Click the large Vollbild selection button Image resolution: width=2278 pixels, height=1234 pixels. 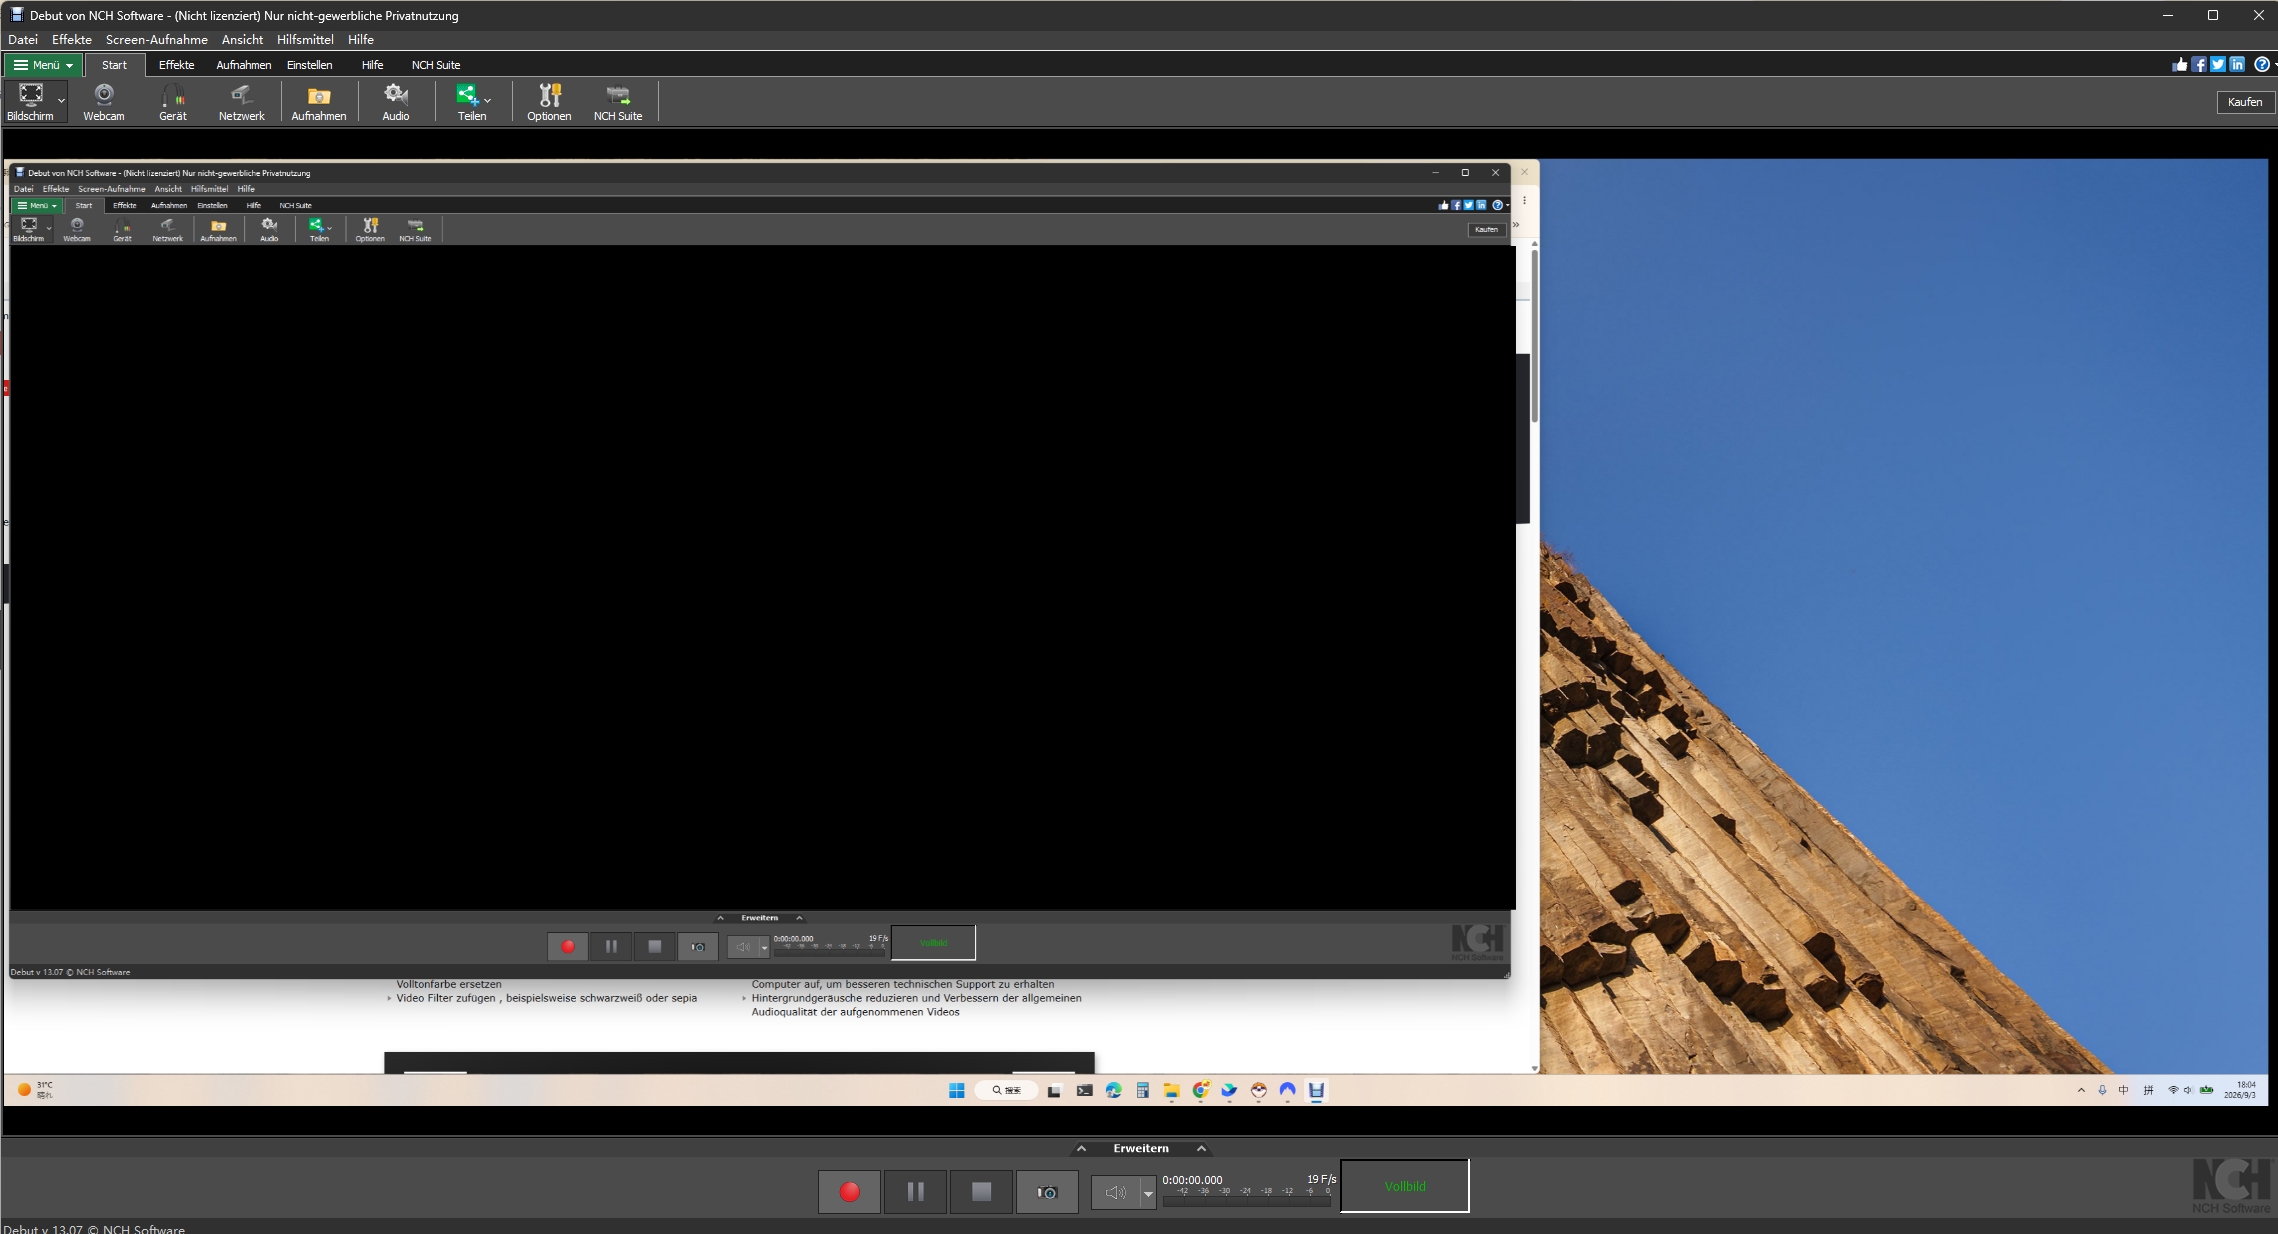pyautogui.click(x=1405, y=1186)
